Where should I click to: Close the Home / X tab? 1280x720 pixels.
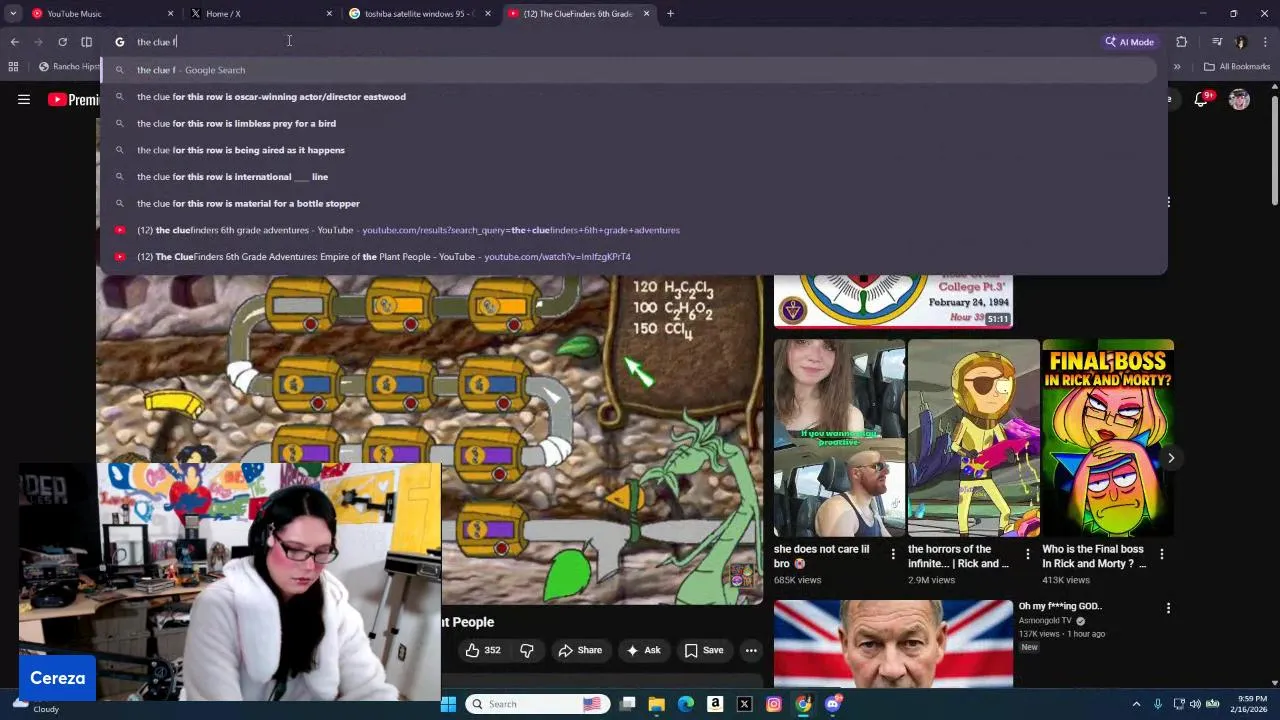pos(329,13)
